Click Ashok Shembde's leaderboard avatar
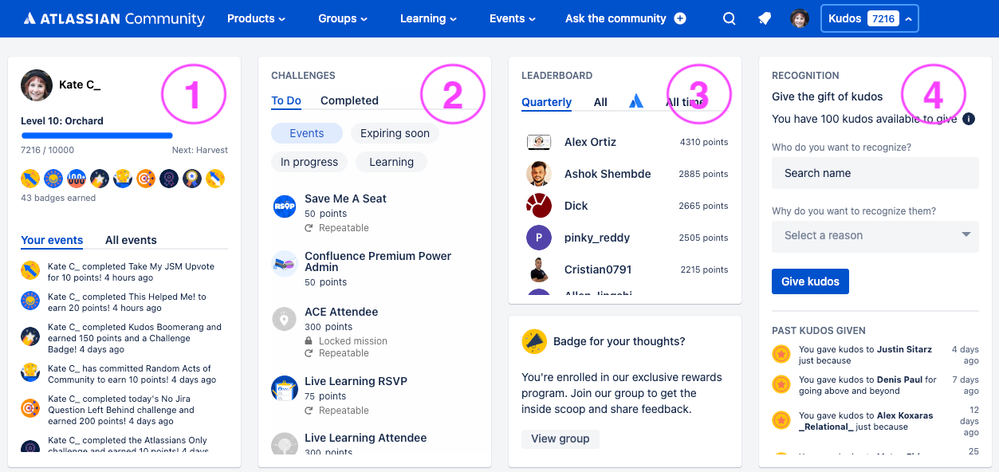Screen dimensions: 999x472 click(x=539, y=173)
